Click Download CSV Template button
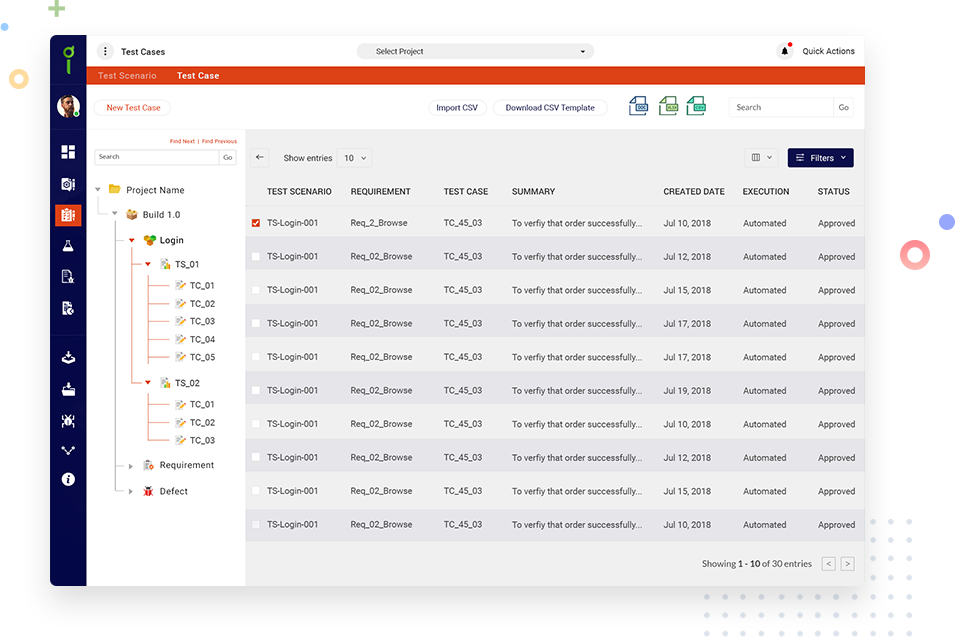 [550, 108]
